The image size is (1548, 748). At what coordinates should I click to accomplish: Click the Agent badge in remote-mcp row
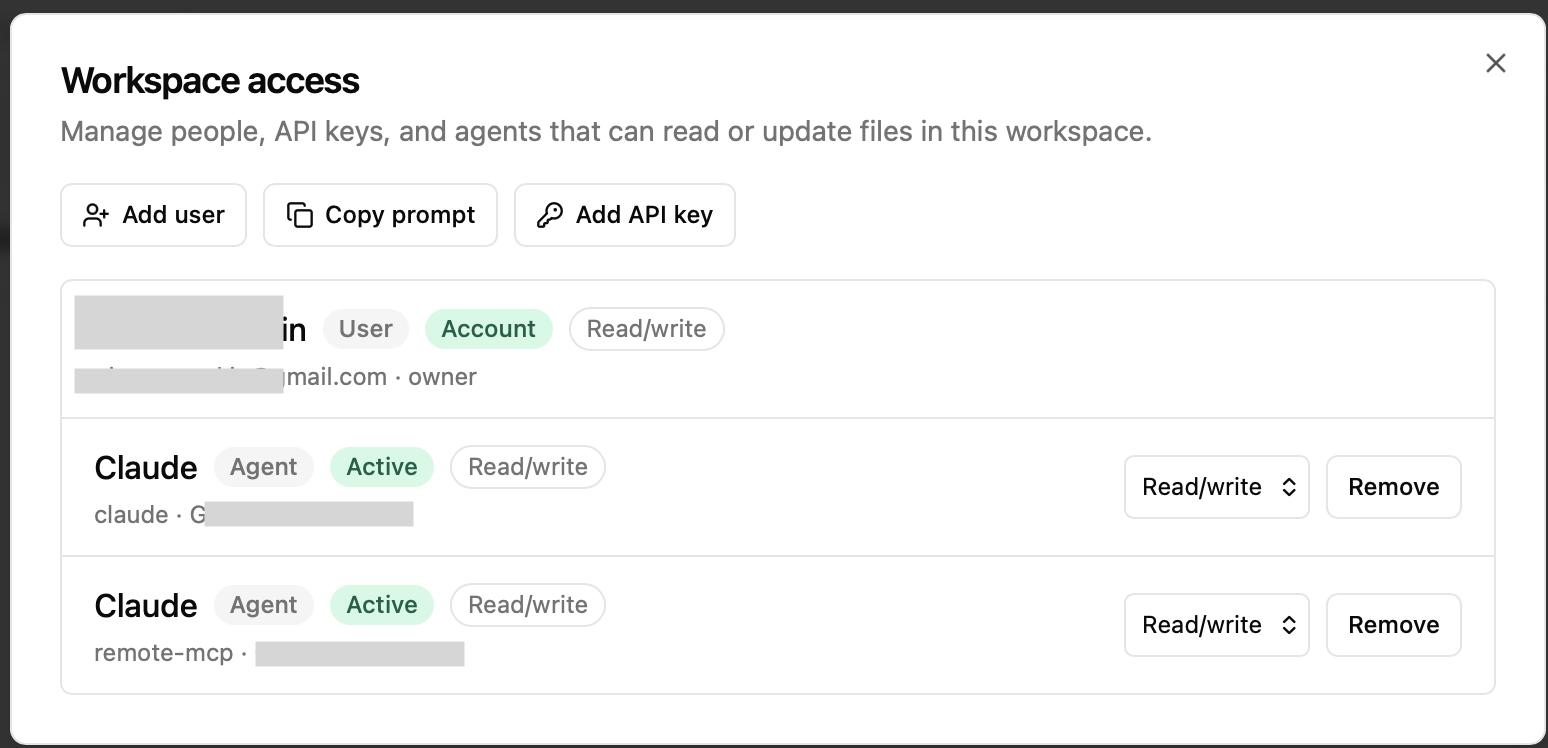tap(263, 605)
